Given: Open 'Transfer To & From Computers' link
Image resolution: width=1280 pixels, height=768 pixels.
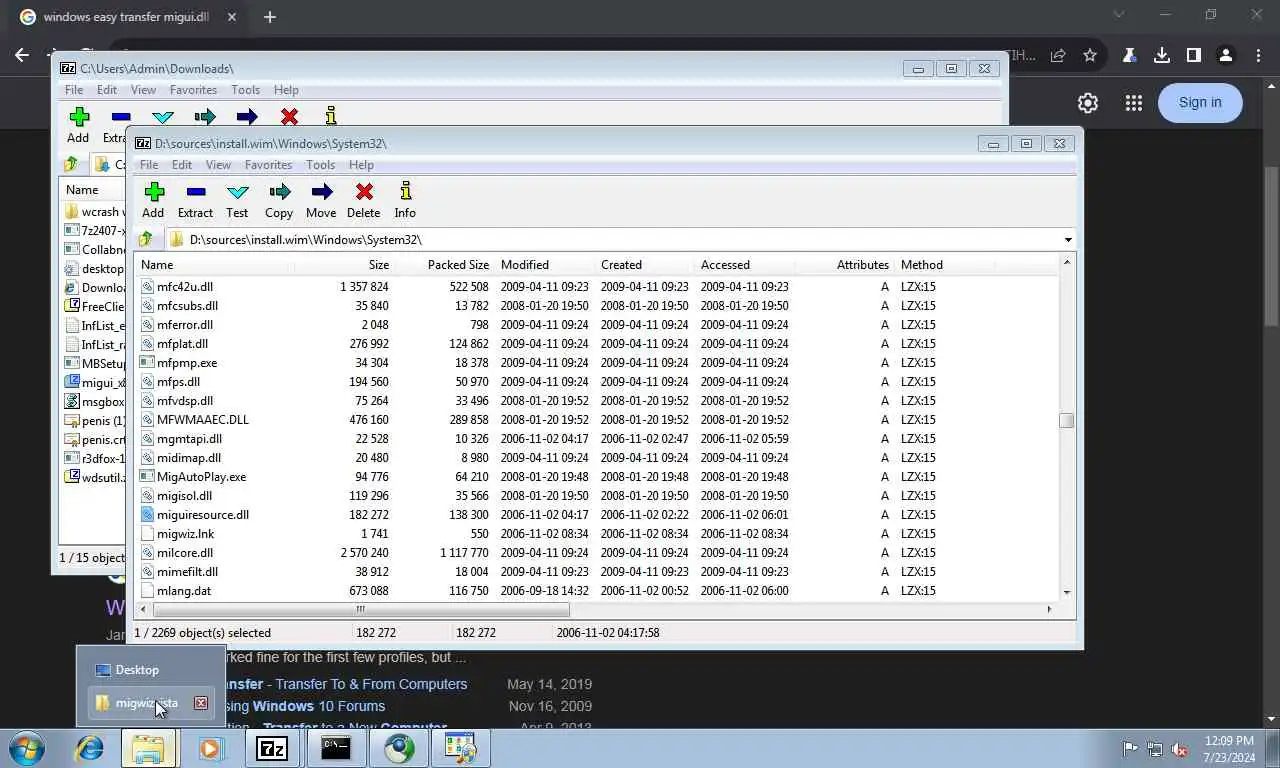Looking at the screenshot, I should pyautogui.click(x=371, y=684).
